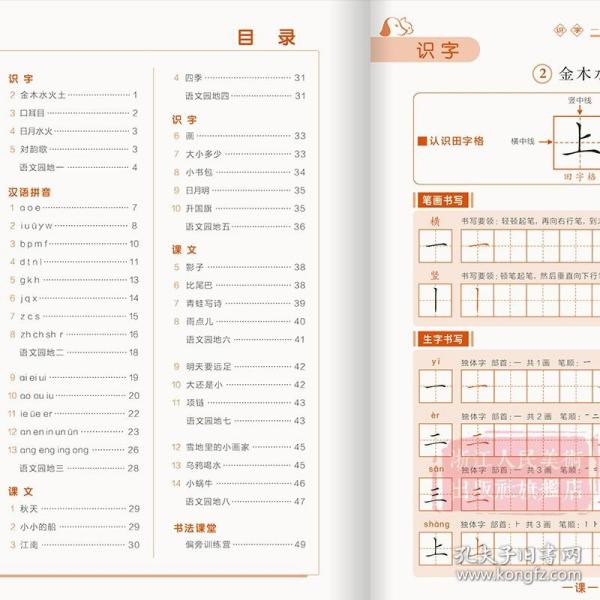Screen dimensions: 600x600
Task: Click the 目录 title at the top
Action: tap(266, 38)
